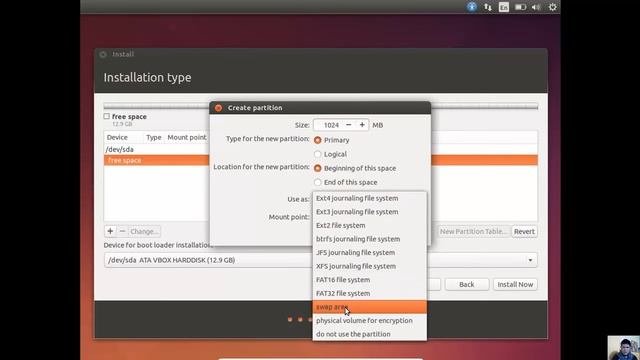Select btrfs journaling file system option
The width and height of the screenshot is (640, 360).
tap(369, 239)
